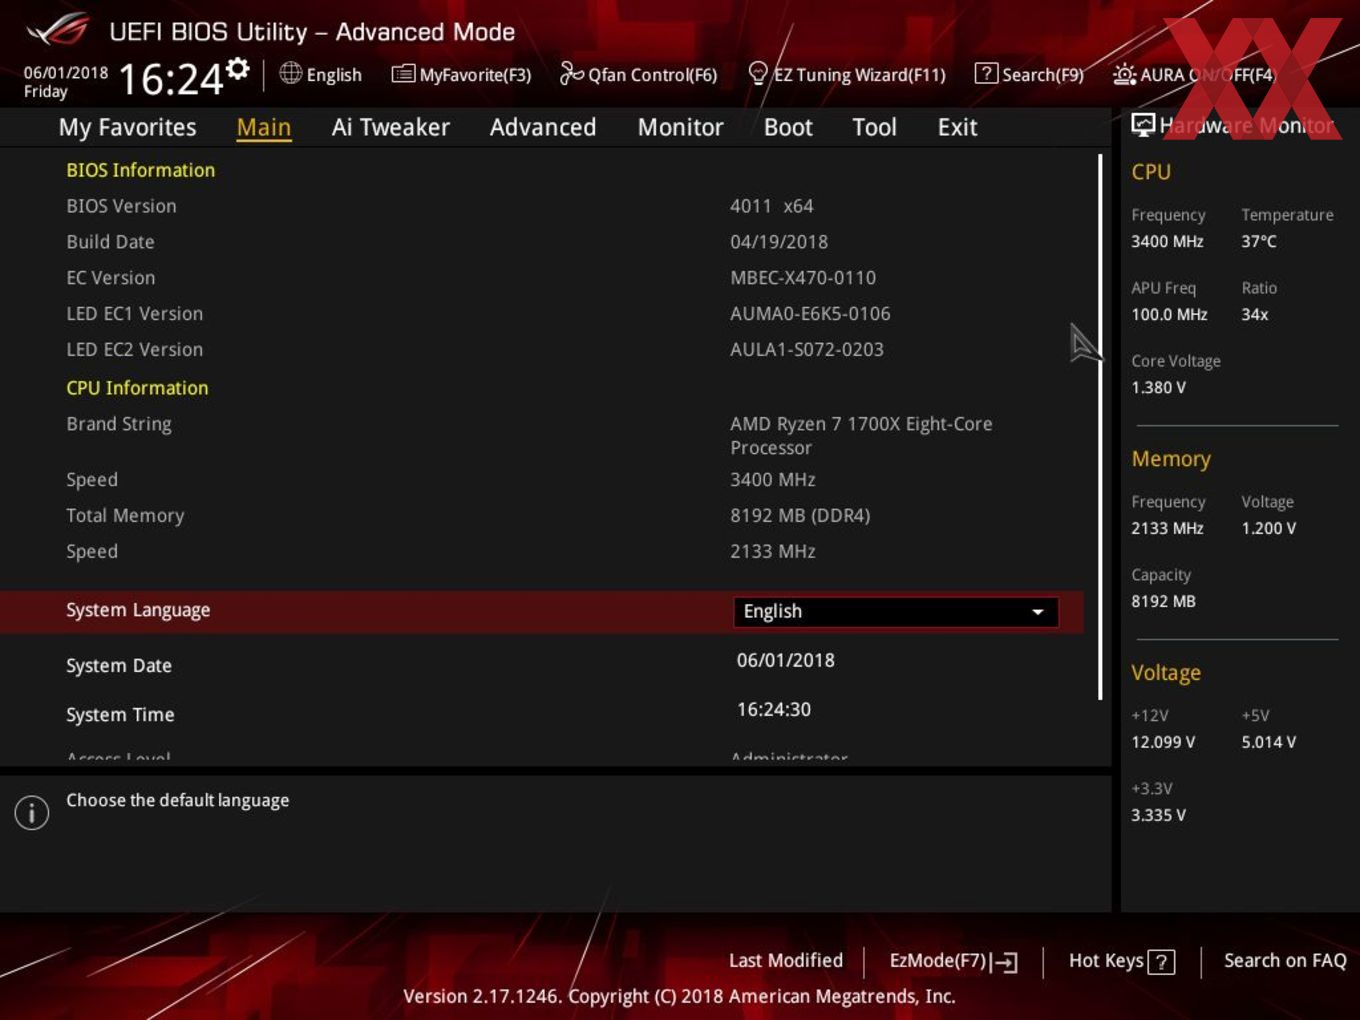1360x1020 pixels.
Task: Click the large 16:24 clock display
Action: 171,79
